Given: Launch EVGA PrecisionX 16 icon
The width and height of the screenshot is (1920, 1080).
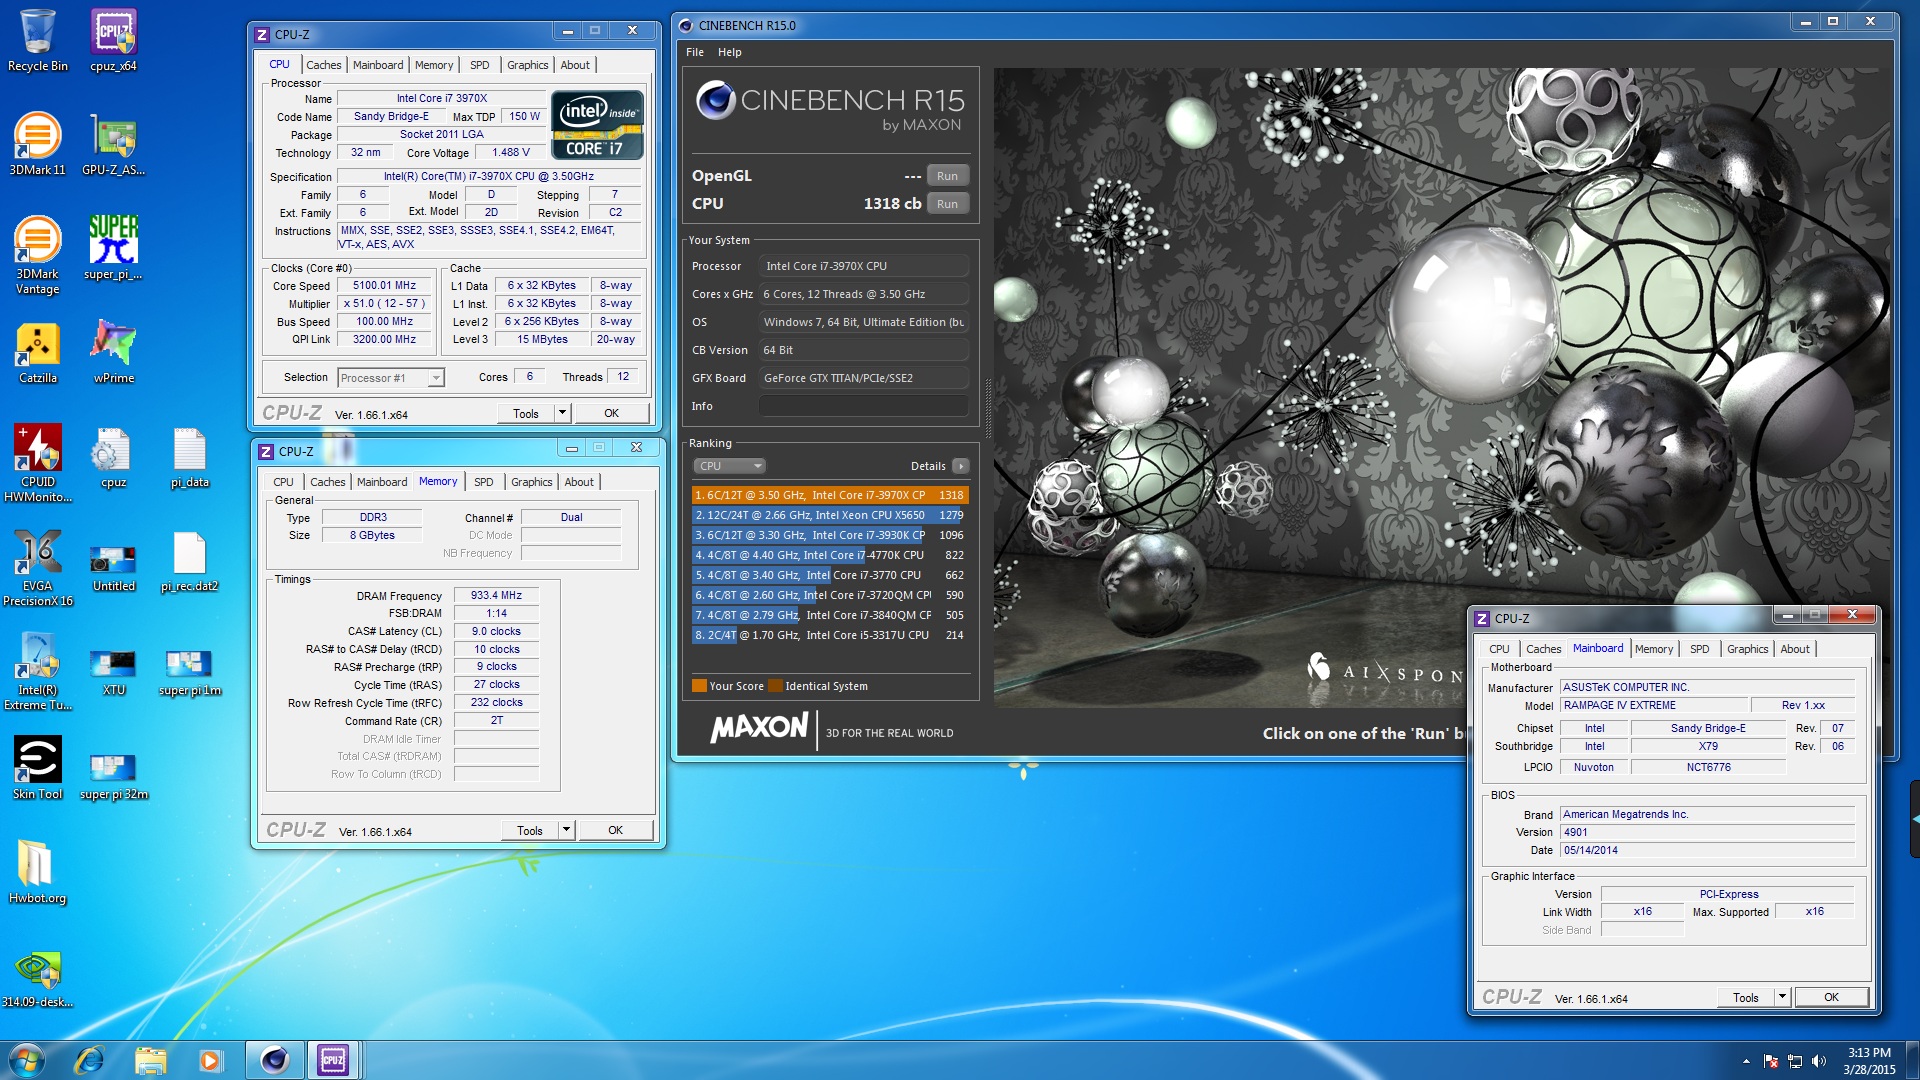Looking at the screenshot, I should pos(37,567).
